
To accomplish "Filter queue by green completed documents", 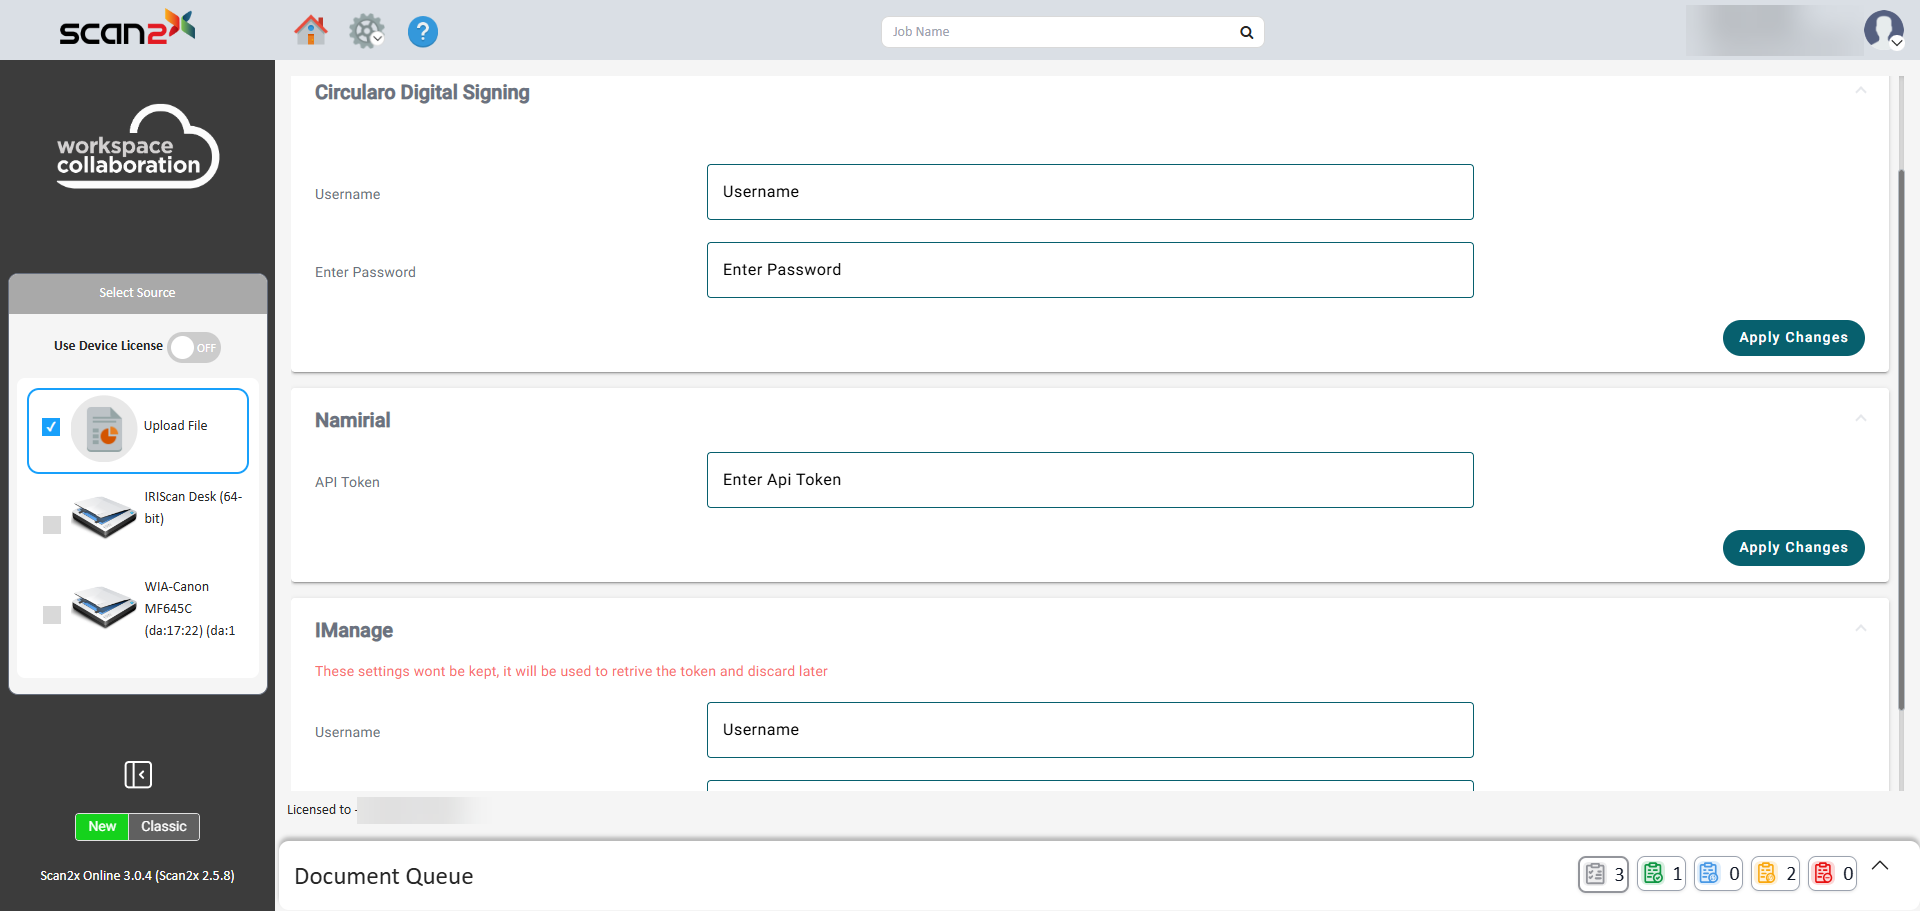I will [x=1661, y=874].
